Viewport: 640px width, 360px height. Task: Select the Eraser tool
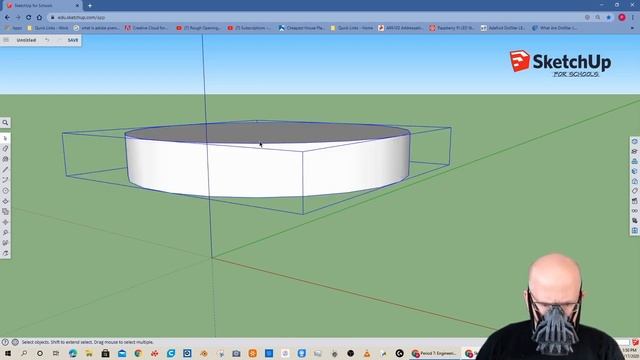[5, 149]
